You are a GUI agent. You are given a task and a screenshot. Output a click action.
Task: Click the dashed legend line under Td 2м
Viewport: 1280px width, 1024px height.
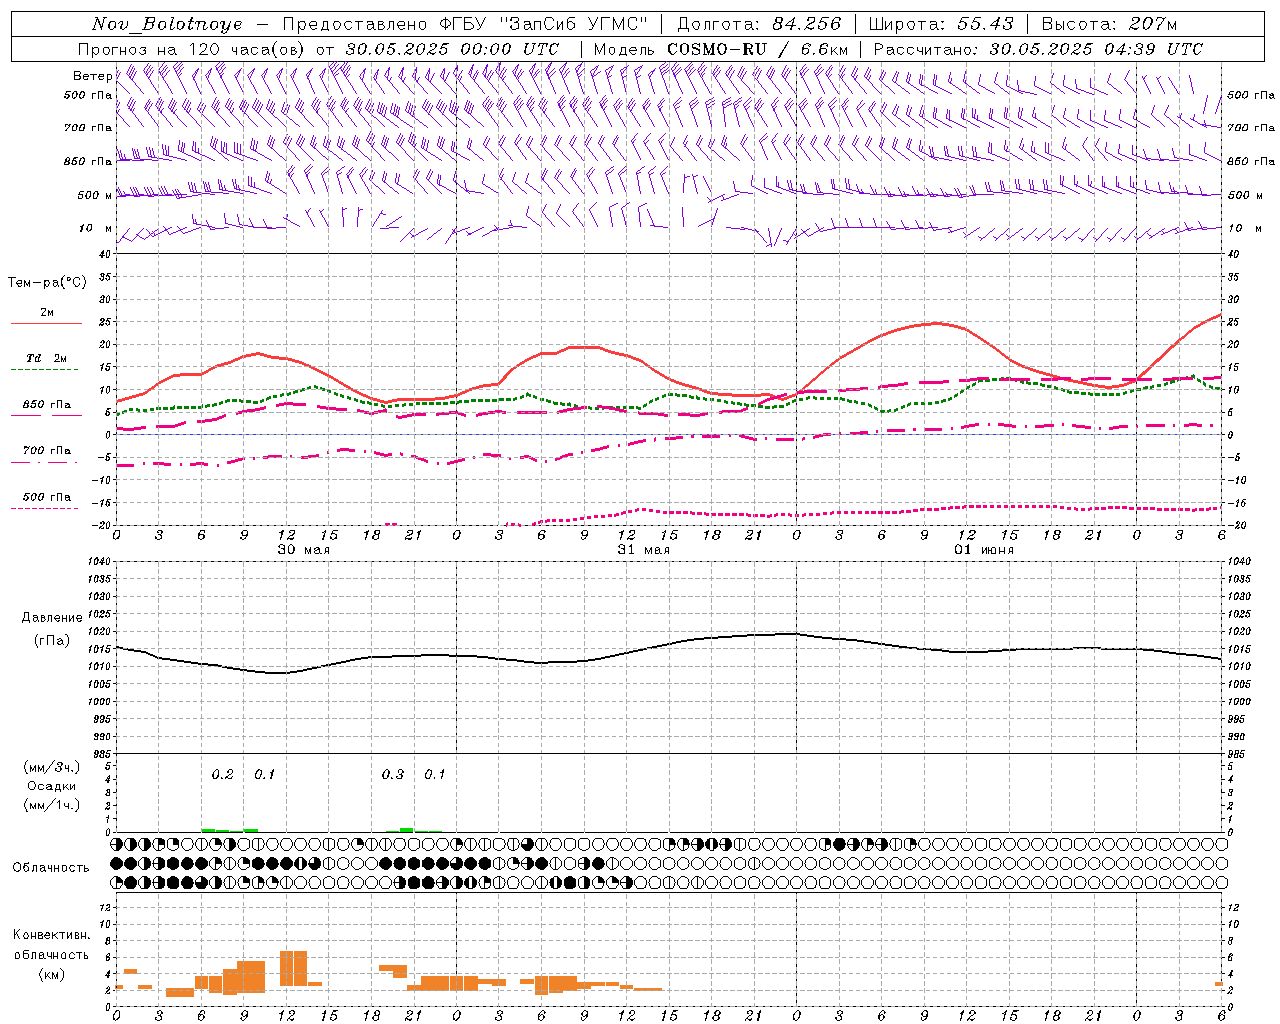coord(46,370)
